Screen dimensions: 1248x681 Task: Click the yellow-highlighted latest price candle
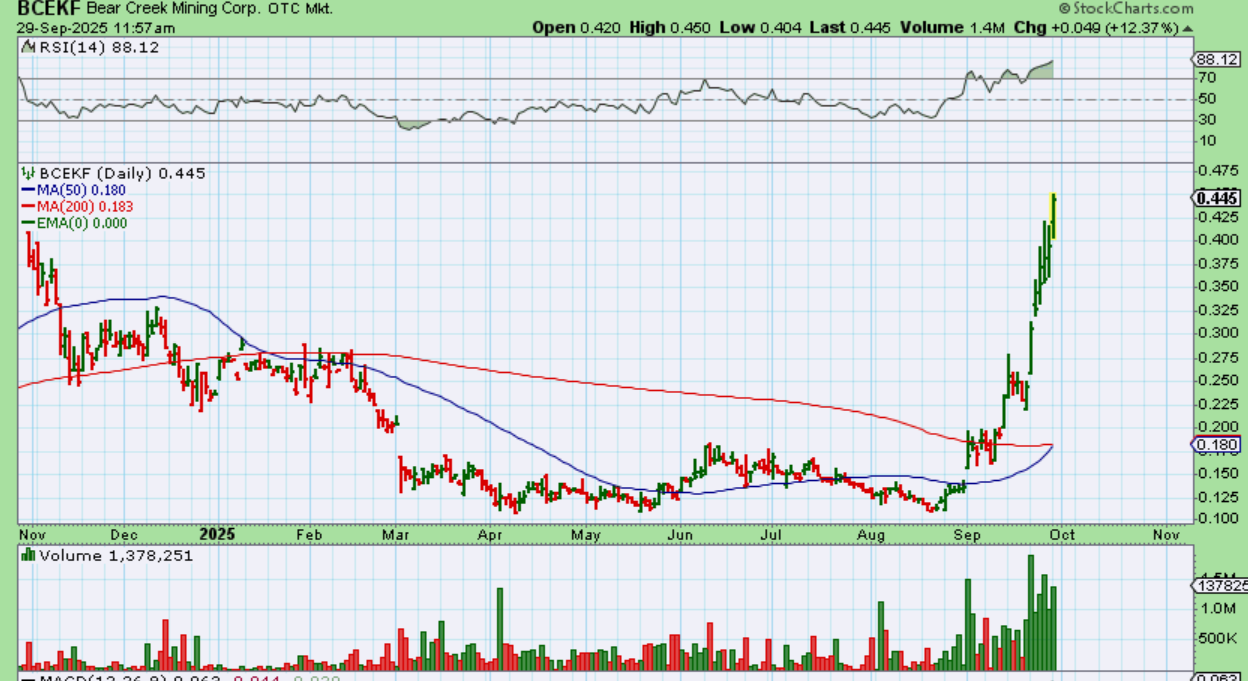pyautogui.click(x=1053, y=214)
